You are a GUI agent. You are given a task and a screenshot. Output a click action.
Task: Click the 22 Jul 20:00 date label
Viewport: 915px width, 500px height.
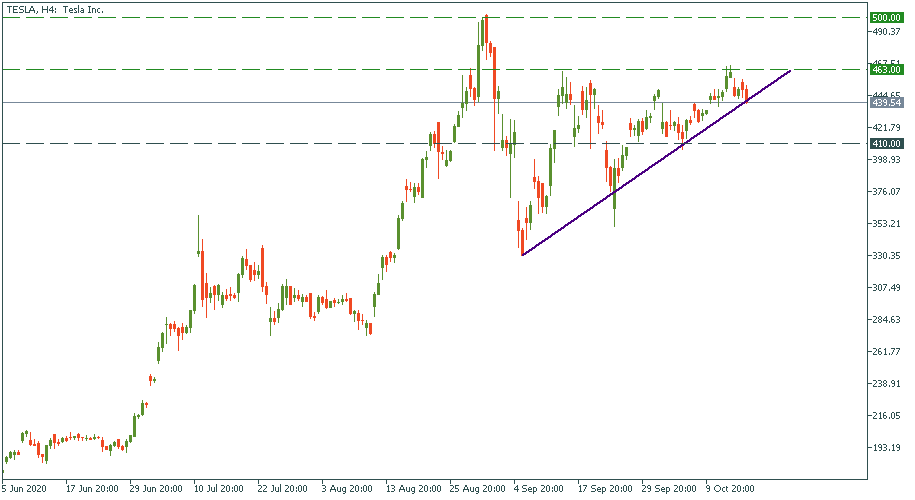point(283,490)
